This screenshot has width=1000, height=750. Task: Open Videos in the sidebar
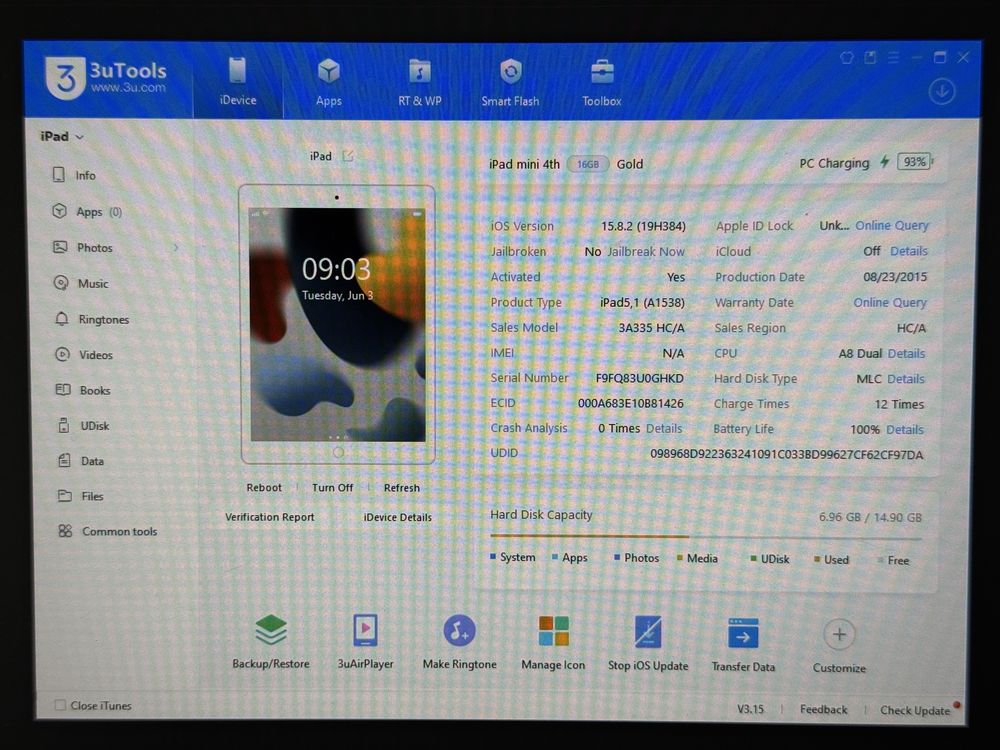click(x=83, y=355)
